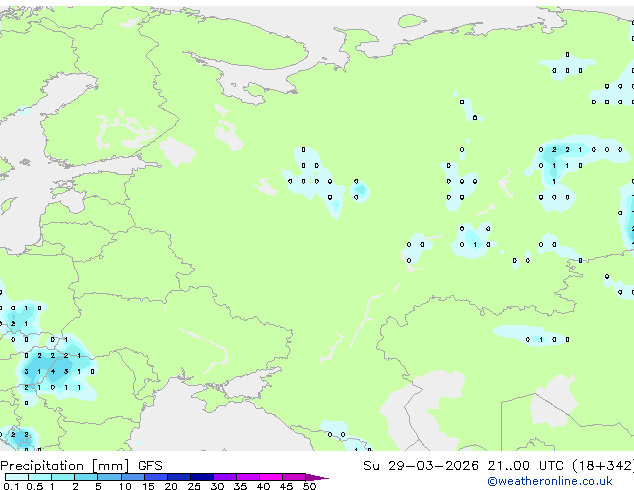The height and width of the screenshot is (490, 634).
Task: Click the '50' legend scale label
Action: pos(309,486)
